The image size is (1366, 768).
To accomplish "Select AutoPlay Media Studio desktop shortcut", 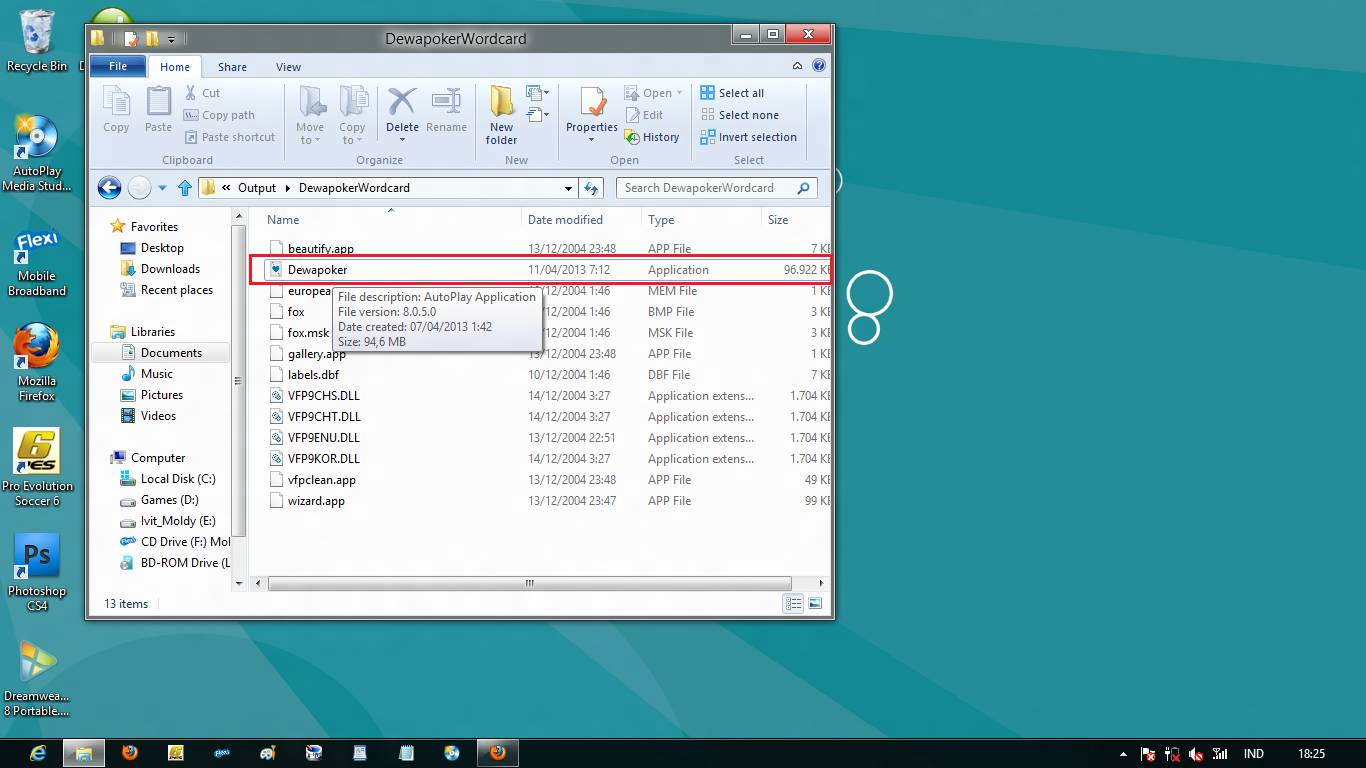I will (x=37, y=153).
